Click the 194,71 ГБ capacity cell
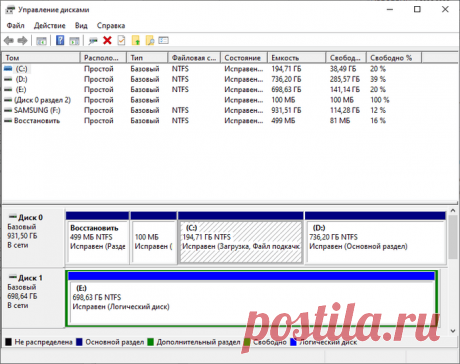Screen dimensions: 460x364 coord(286,69)
